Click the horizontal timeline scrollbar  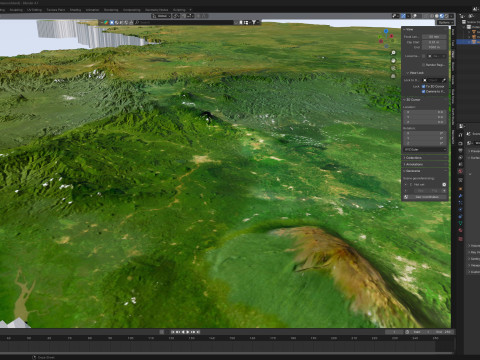[227, 353]
